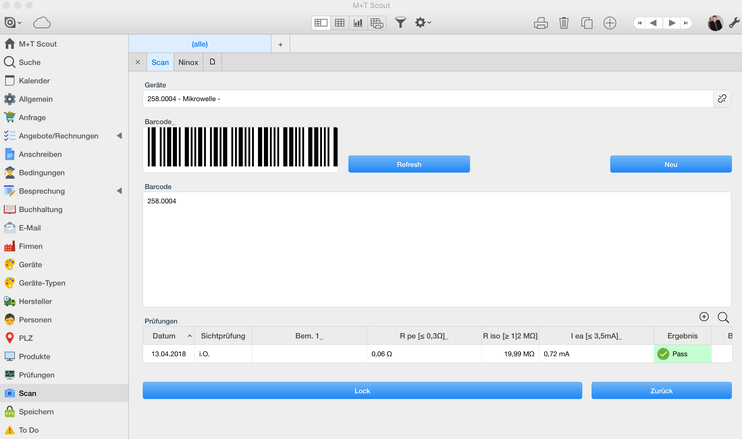Click the Zurück button

661,390
